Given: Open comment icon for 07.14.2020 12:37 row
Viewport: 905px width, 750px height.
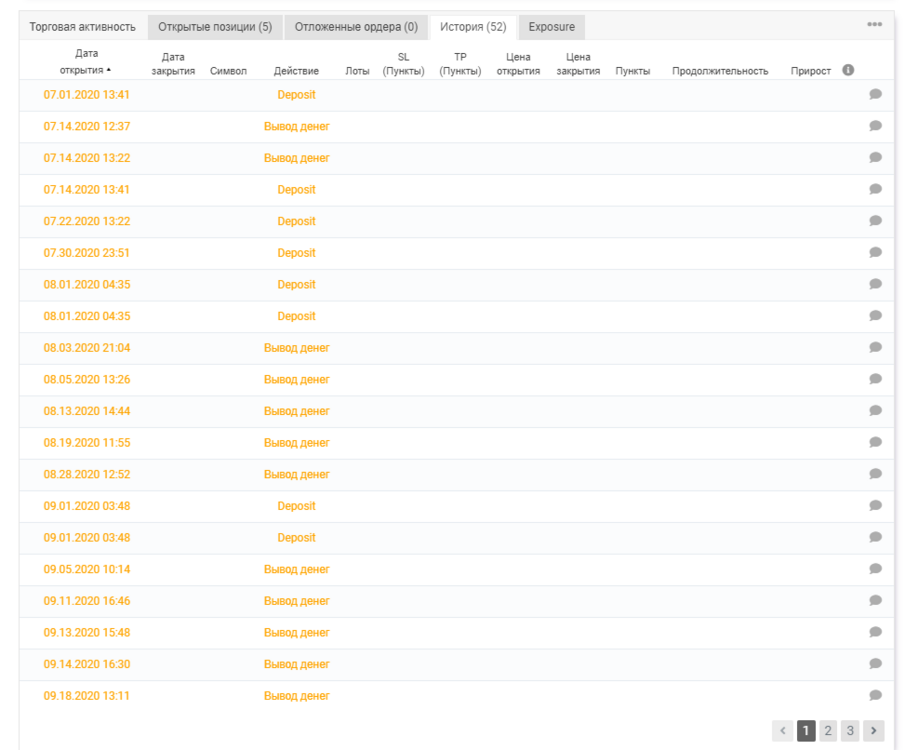Looking at the screenshot, I should click(x=875, y=126).
